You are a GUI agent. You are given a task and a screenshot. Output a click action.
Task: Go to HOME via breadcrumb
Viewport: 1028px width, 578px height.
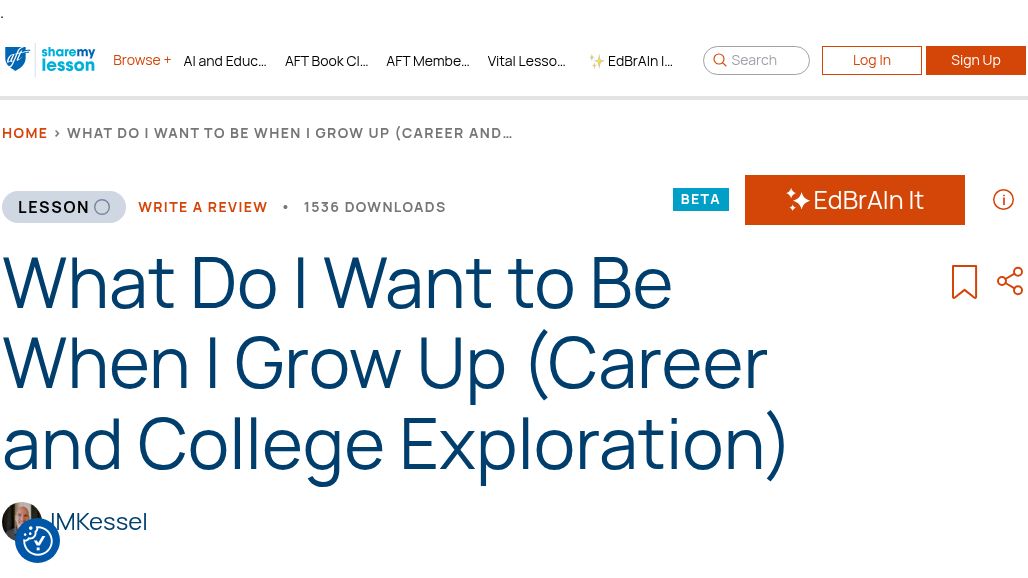point(25,133)
